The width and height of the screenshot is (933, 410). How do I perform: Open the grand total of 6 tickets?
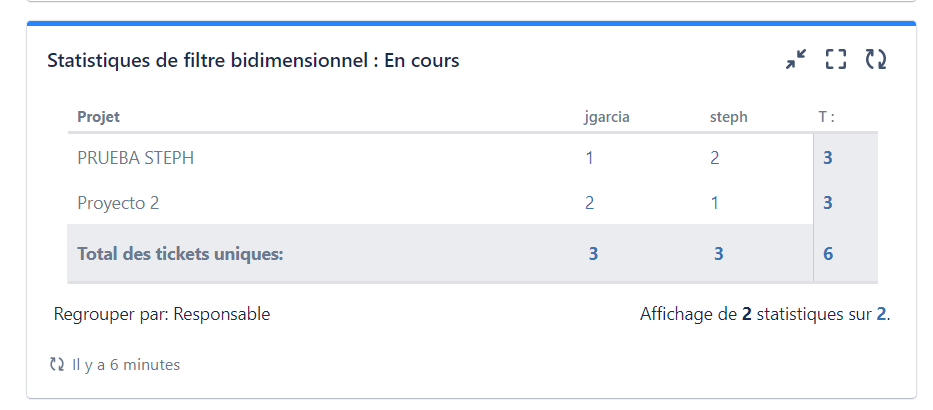pos(828,254)
